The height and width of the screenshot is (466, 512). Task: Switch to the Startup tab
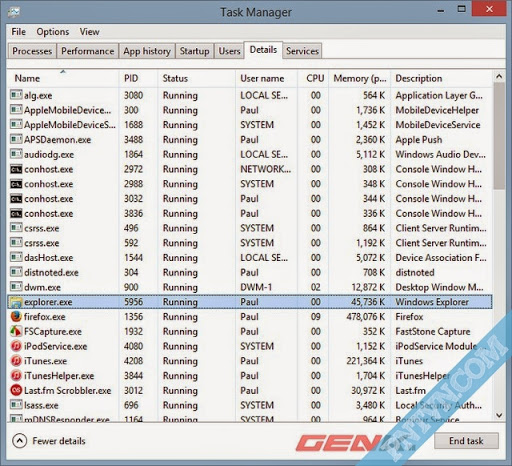(195, 51)
